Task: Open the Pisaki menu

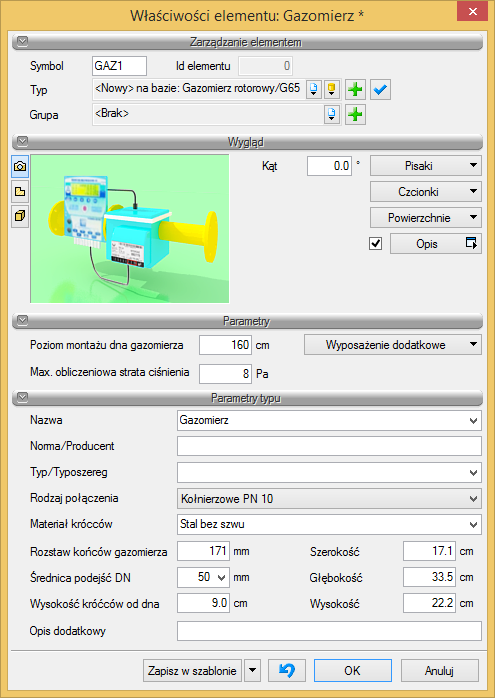Action: coord(426,166)
